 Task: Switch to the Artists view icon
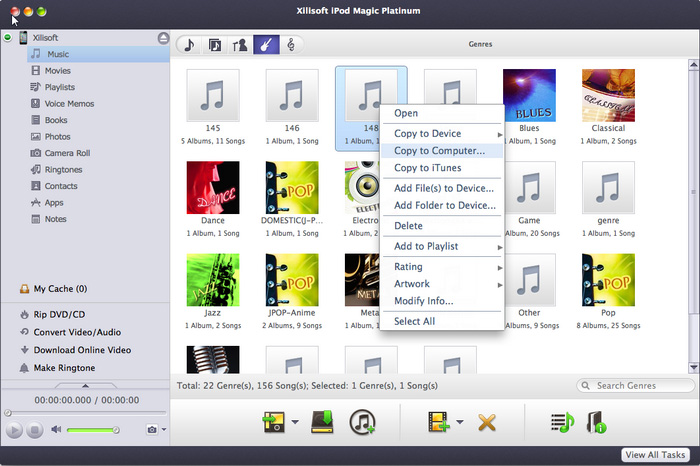coord(240,45)
